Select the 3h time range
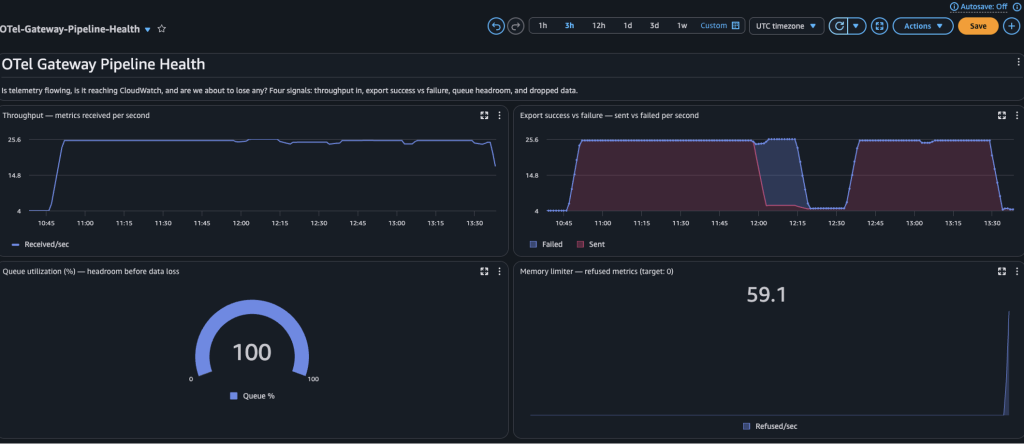 click(569, 25)
